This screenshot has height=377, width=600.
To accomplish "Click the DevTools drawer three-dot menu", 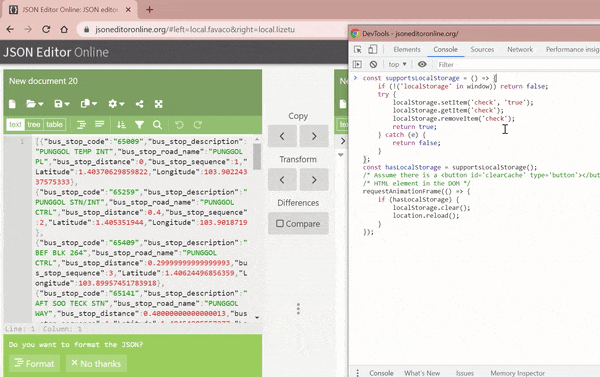I will [x=358, y=372].
